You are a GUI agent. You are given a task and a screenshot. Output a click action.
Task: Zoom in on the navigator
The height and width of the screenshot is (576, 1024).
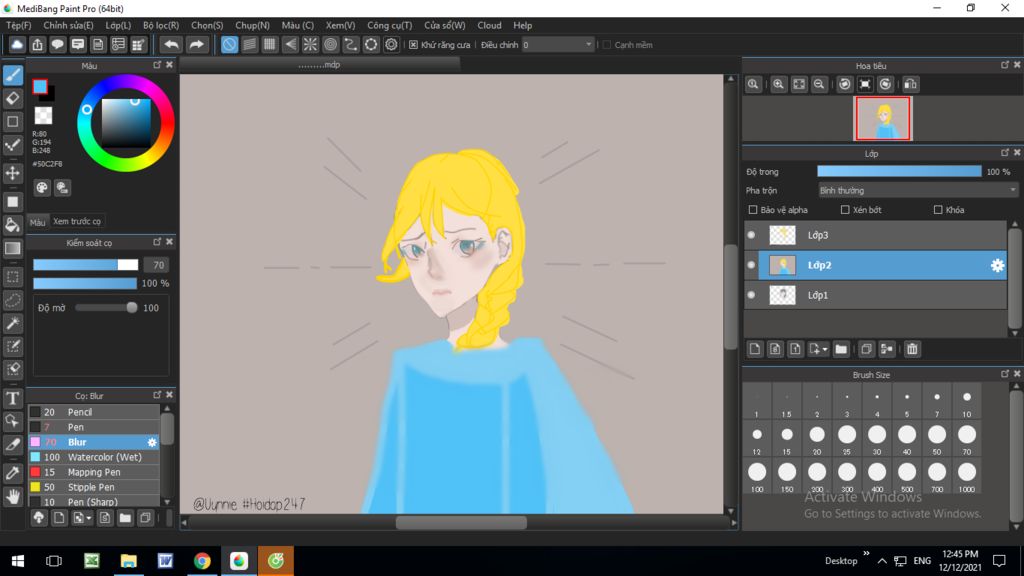tap(778, 84)
